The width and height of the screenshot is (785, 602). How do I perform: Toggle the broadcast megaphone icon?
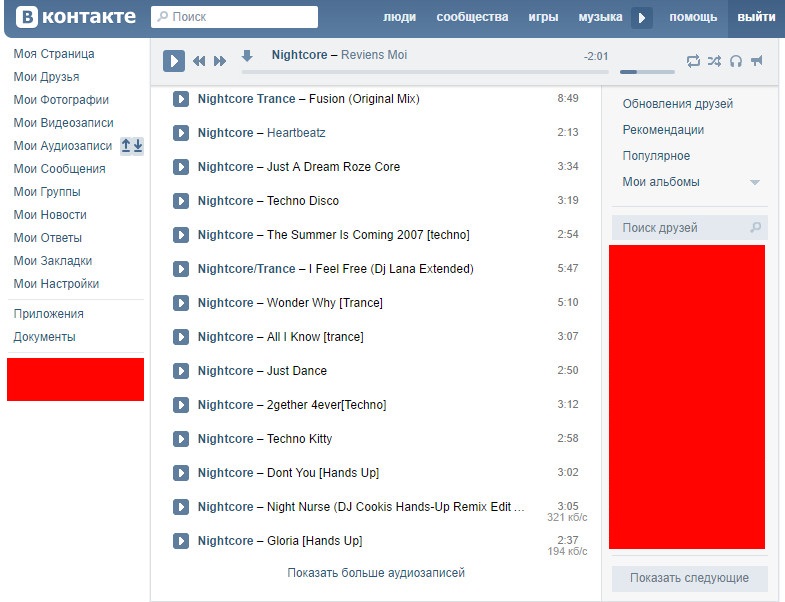click(x=756, y=61)
